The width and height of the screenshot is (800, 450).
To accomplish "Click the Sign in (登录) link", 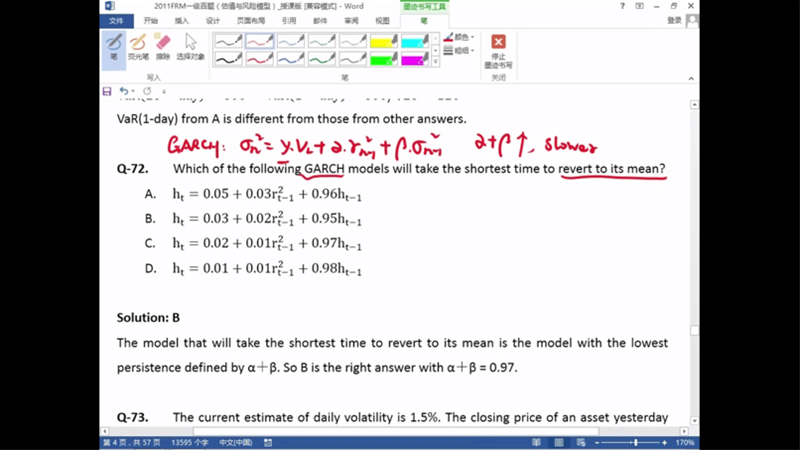I will [674, 20].
